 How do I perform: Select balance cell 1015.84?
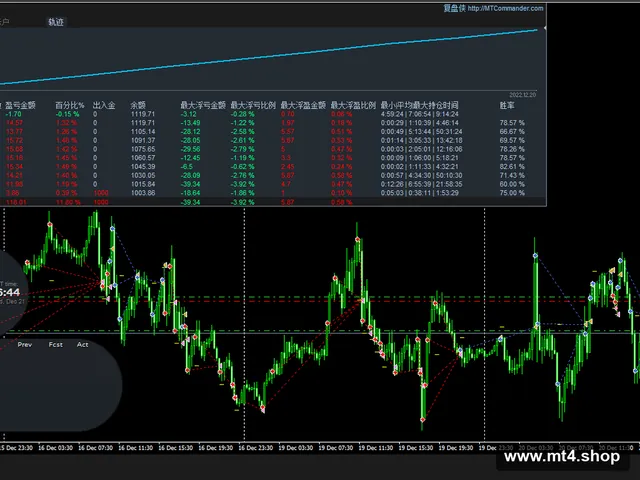(x=143, y=184)
